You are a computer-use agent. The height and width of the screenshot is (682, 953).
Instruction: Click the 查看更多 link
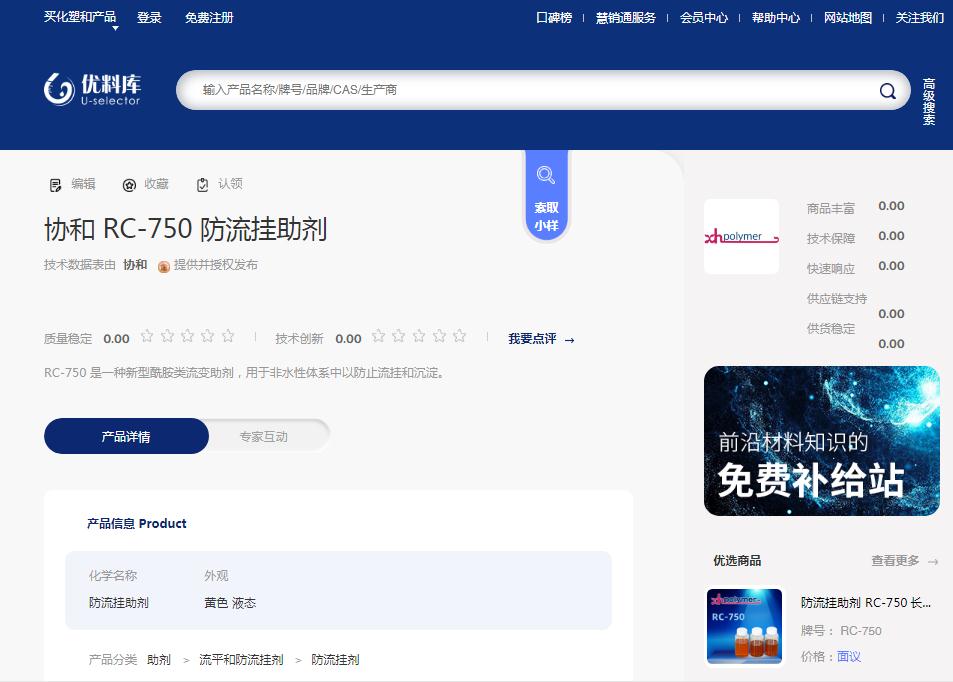coord(895,560)
